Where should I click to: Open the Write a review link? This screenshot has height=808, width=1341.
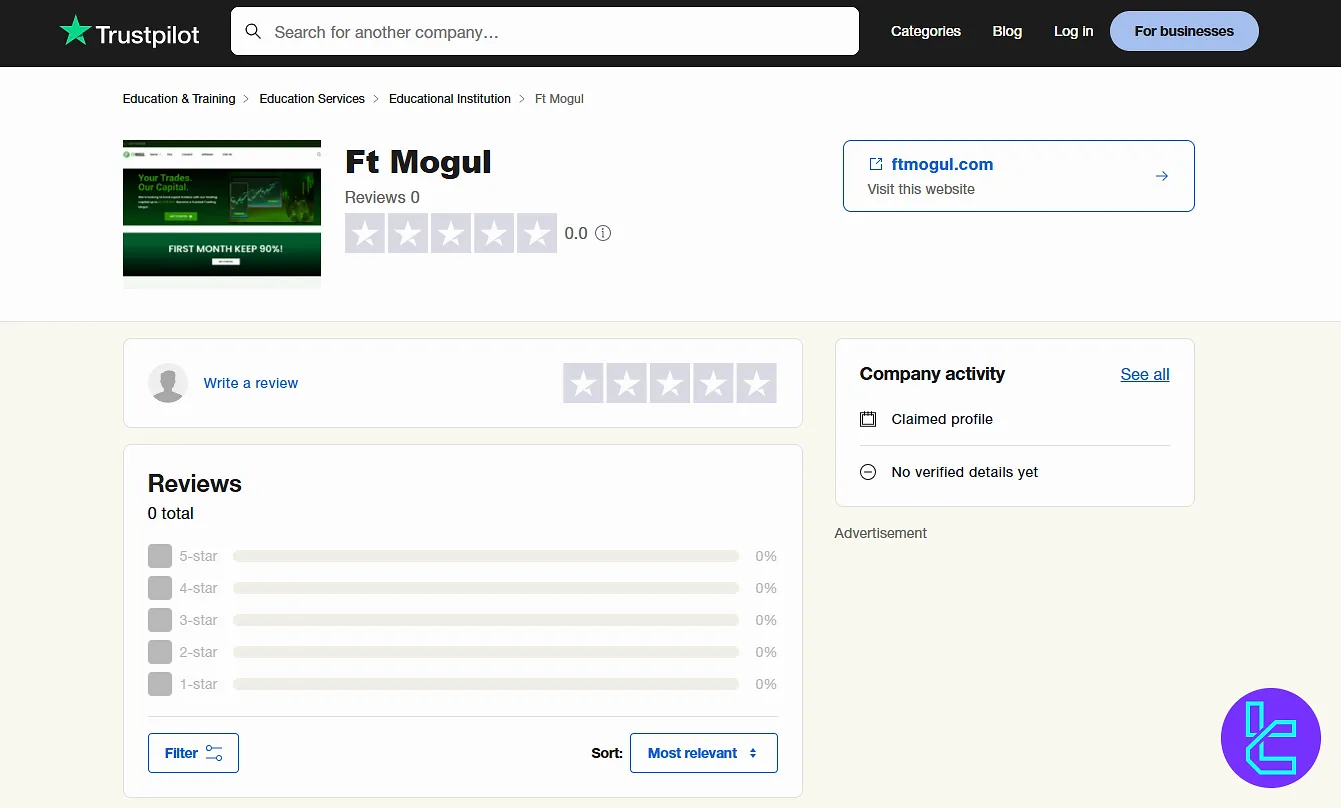pyautogui.click(x=251, y=382)
